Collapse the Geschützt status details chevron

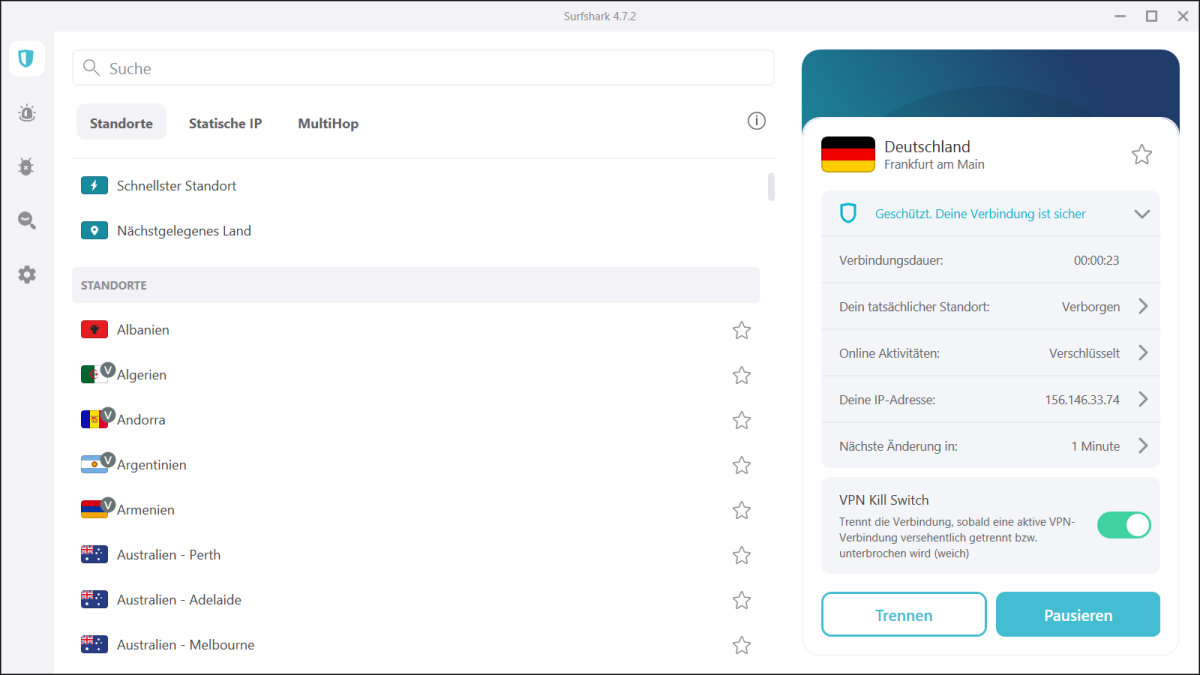pyautogui.click(x=1142, y=213)
